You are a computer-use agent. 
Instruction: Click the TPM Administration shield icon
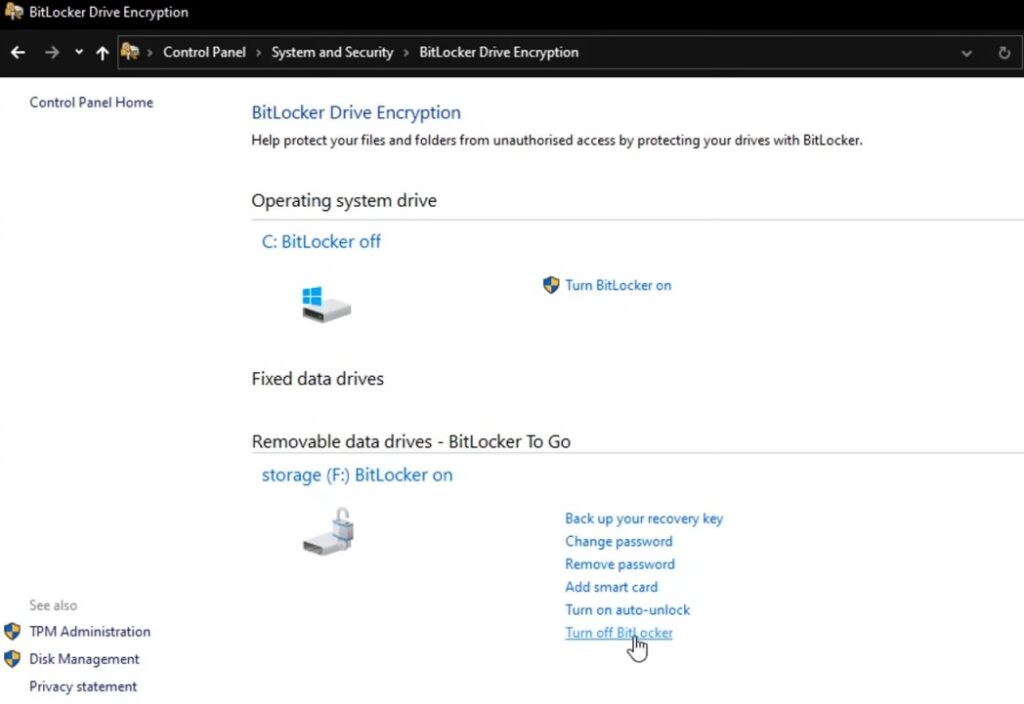[x=12, y=632]
